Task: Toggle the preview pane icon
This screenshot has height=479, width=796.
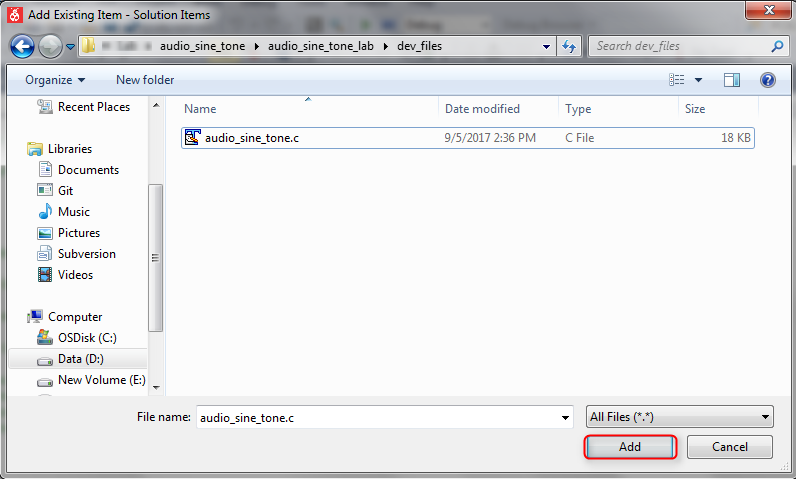Action: coord(732,80)
